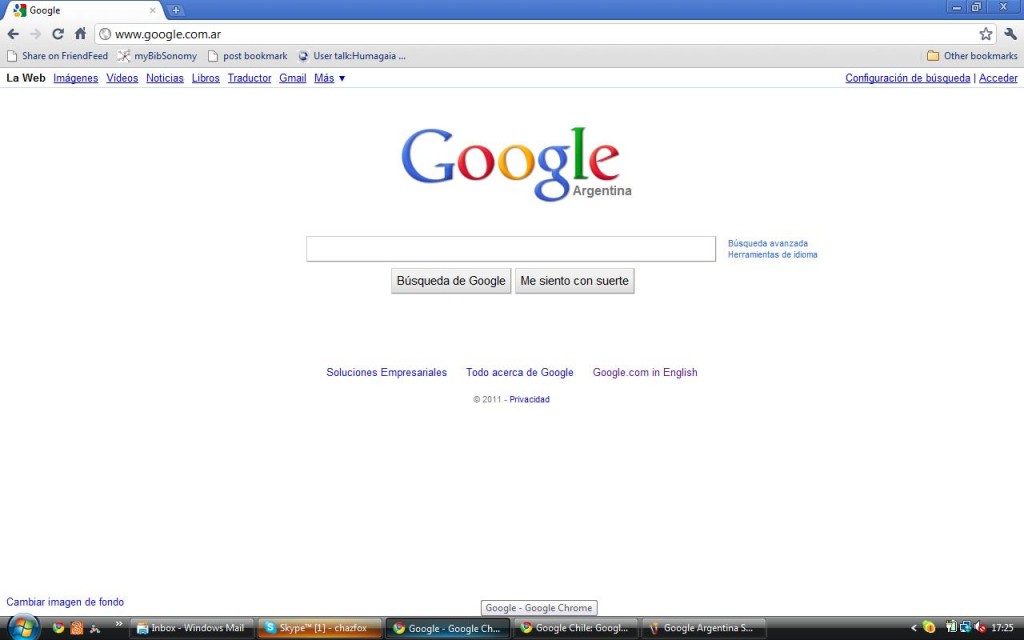Click the address bar showing www.google.com.ar
The width and height of the screenshot is (1024, 640).
(x=545, y=34)
